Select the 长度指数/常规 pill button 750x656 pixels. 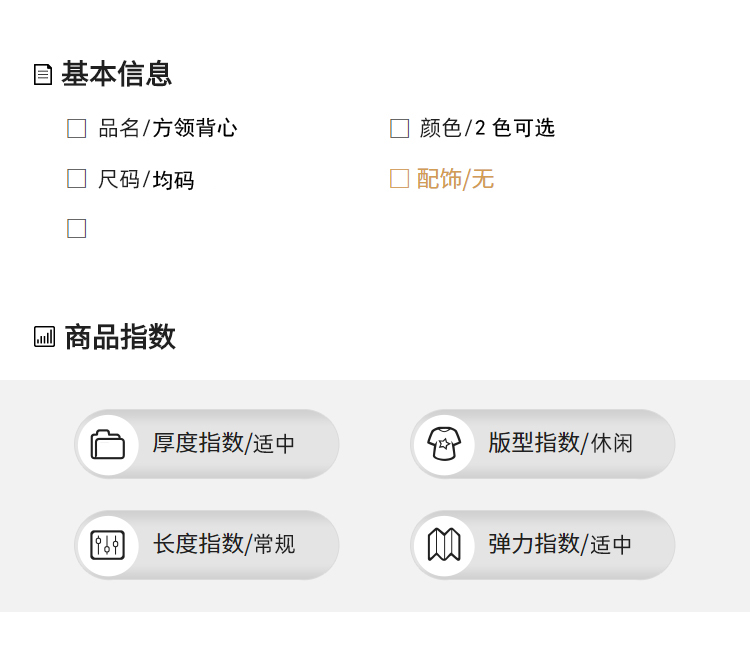[x=207, y=545]
